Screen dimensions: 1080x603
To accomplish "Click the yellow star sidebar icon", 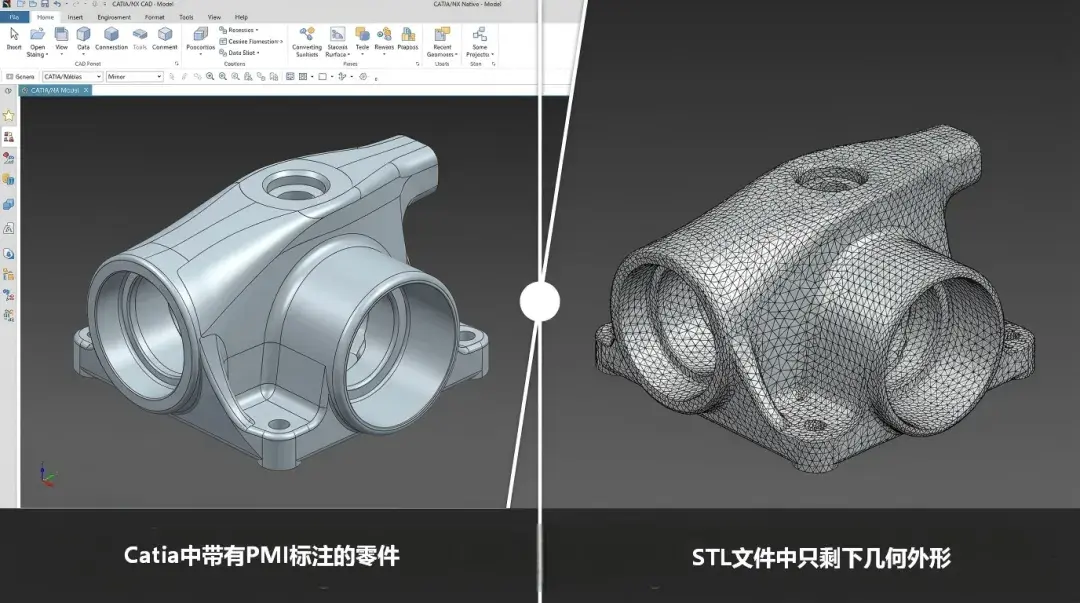I will pyautogui.click(x=9, y=115).
